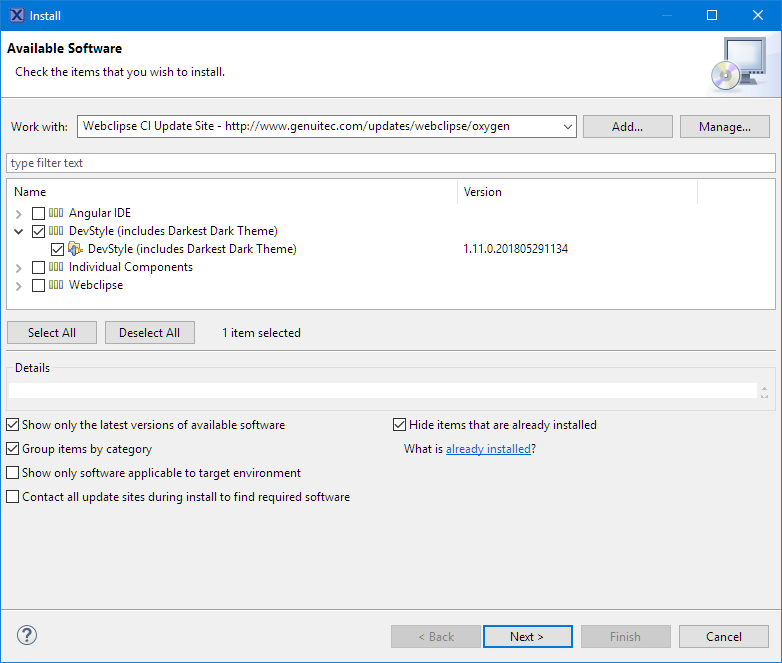Expand the Webclipse tree node
Image resolution: width=782 pixels, height=663 pixels.
pyautogui.click(x=19, y=286)
